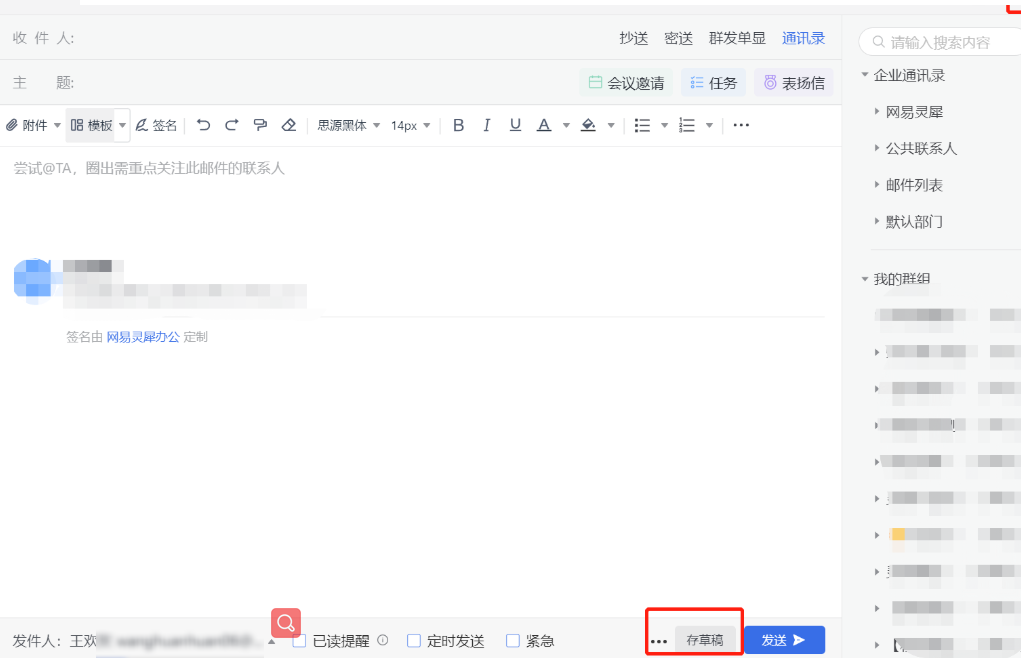Image resolution: width=1021 pixels, height=658 pixels.
Task: Create a 表扬信 praise letter
Action: coord(794,83)
